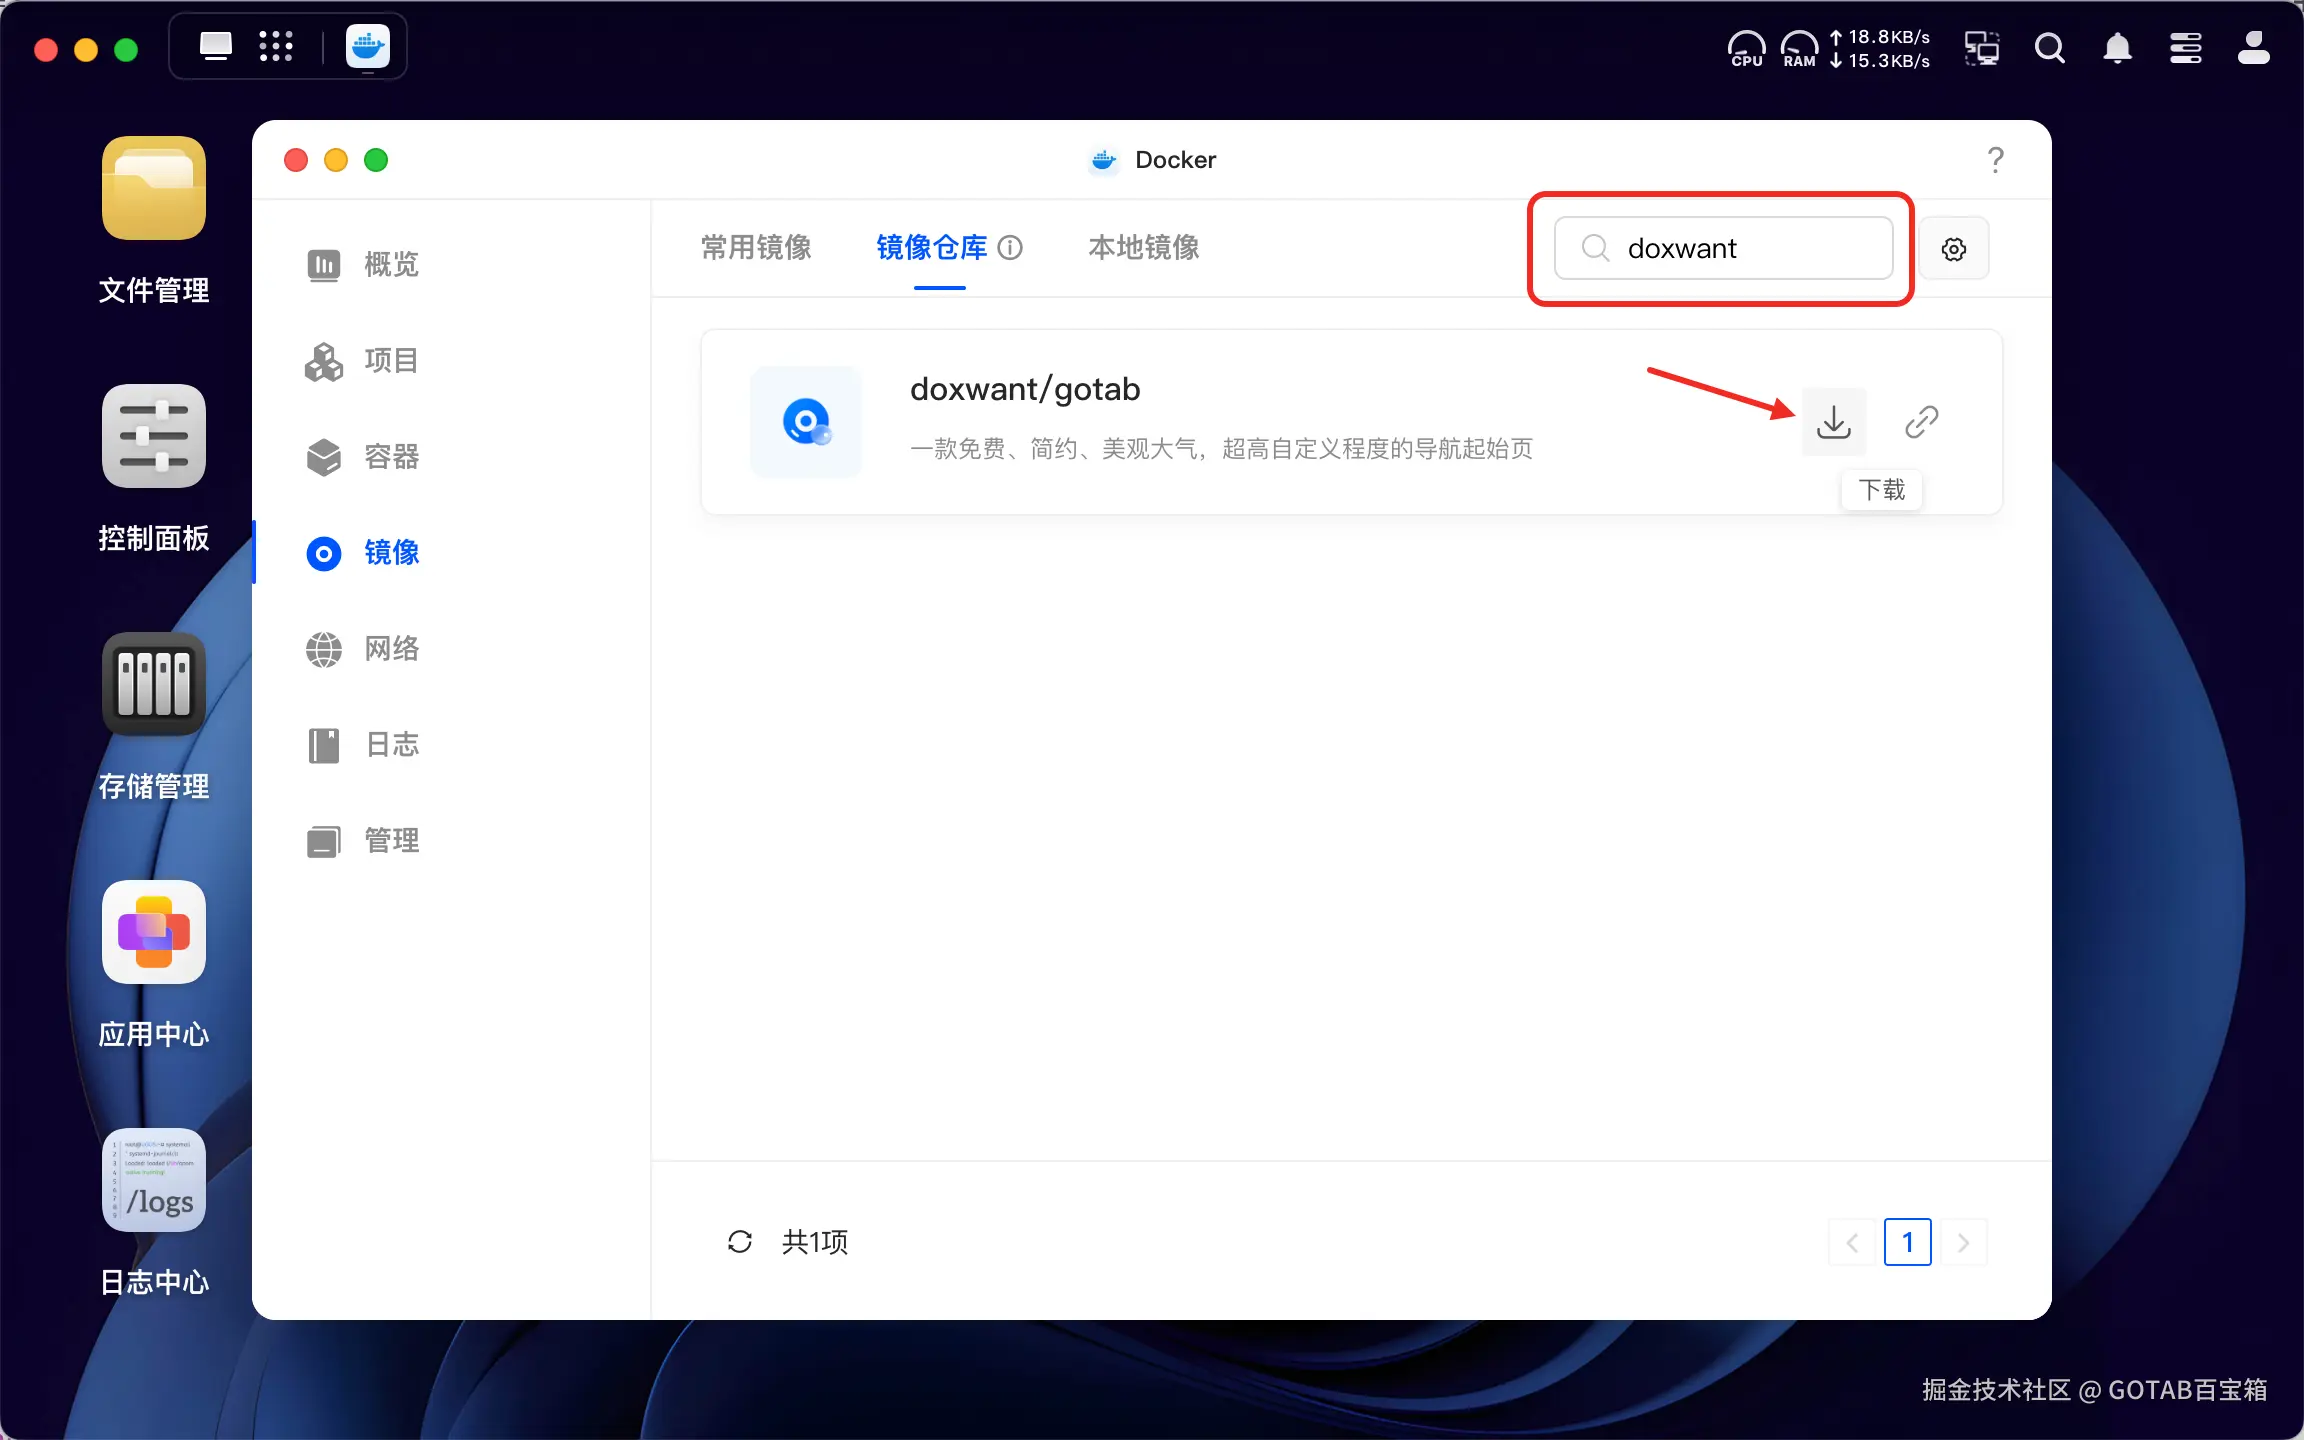Switch to 本地镜像 tab

click(1143, 248)
